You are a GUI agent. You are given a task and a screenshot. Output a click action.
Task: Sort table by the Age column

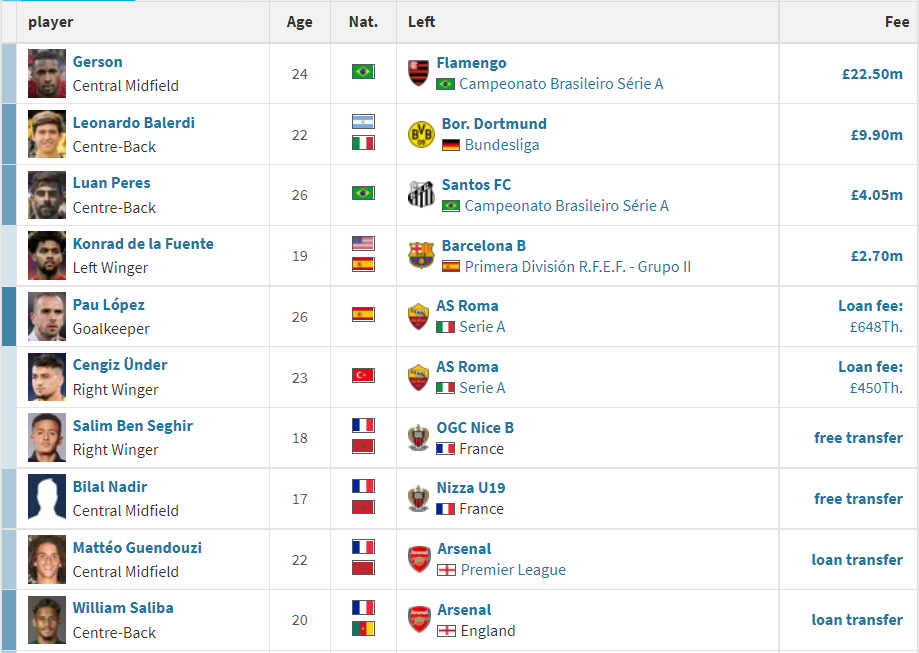(299, 22)
